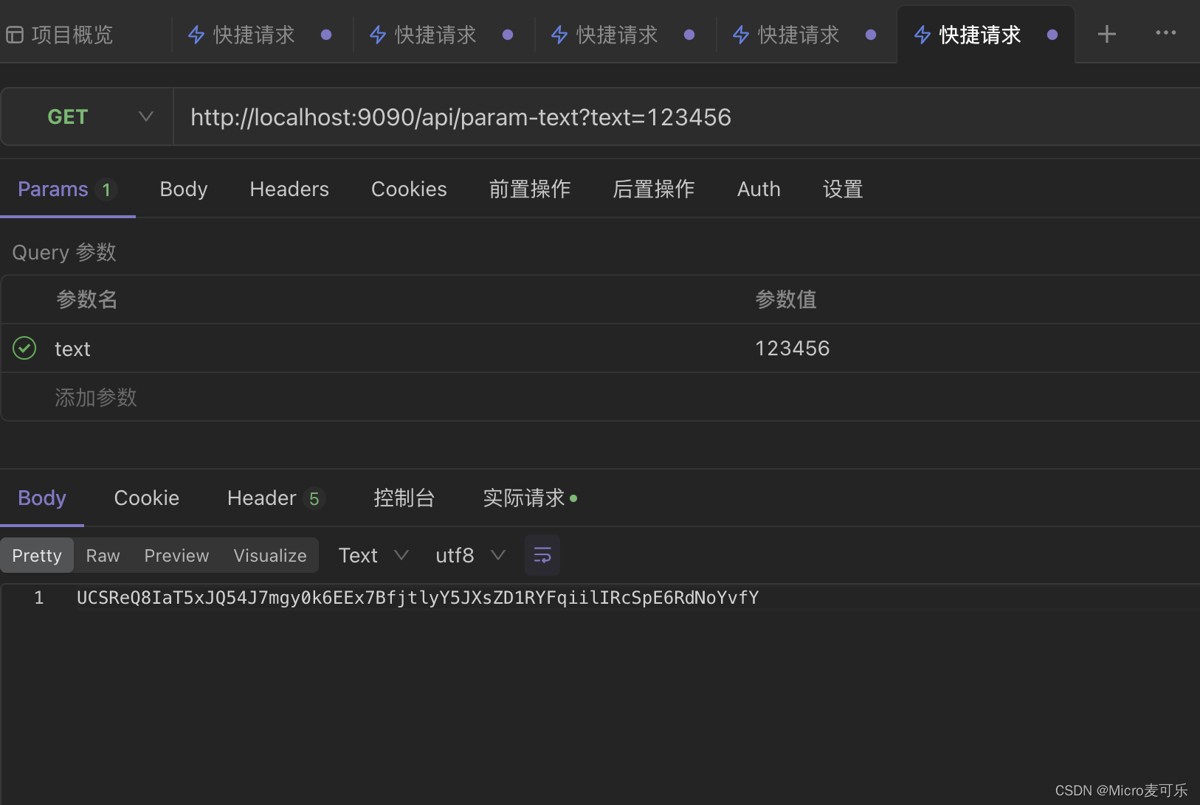Click the response text line 1
1200x805 pixels.
pyautogui.click(x=418, y=598)
